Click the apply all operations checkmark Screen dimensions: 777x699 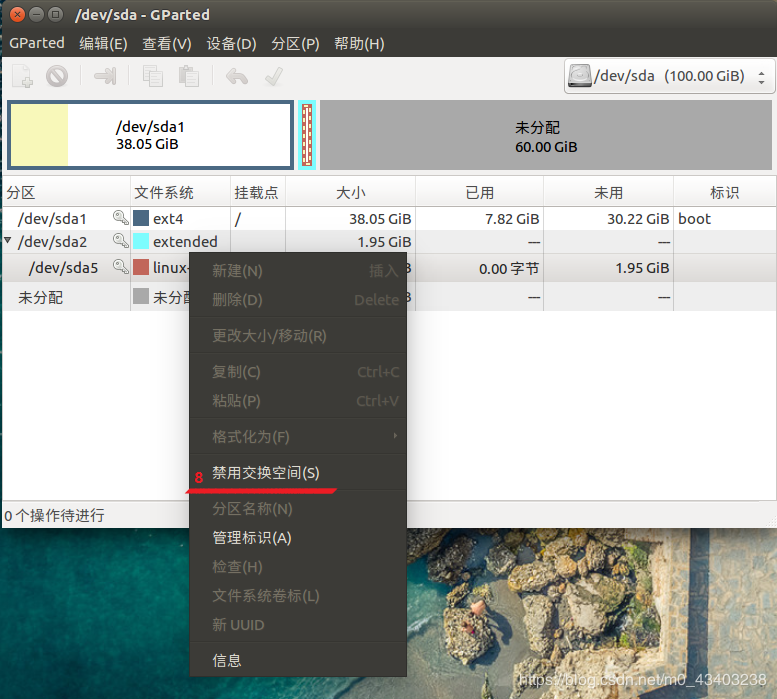coord(274,76)
